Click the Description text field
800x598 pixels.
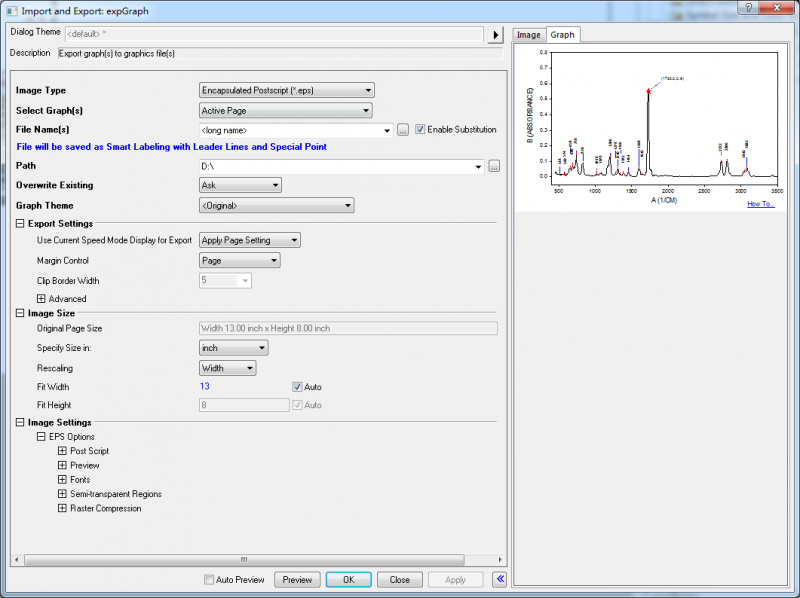pyautogui.click(x=280, y=54)
